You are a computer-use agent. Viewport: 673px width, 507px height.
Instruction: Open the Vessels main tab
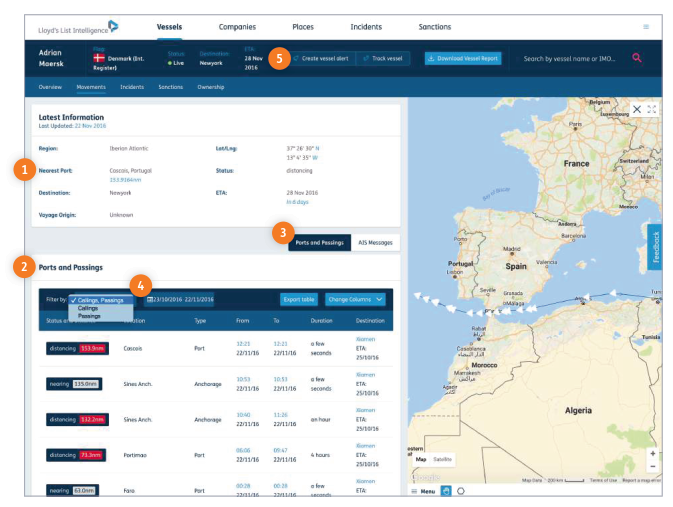pyautogui.click(x=170, y=27)
